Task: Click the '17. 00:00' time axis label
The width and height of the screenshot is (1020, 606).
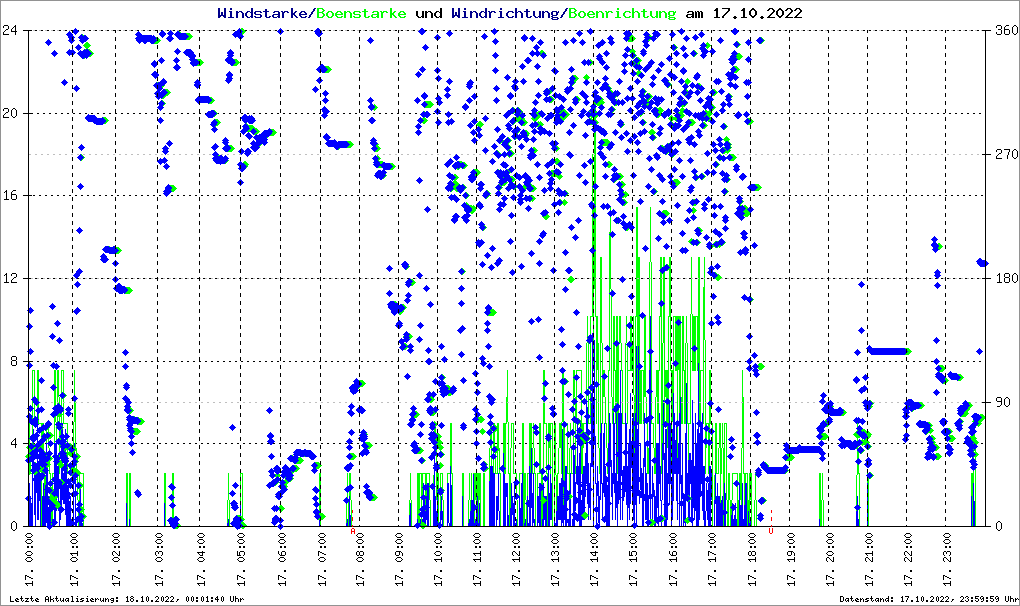Action: click(29, 559)
